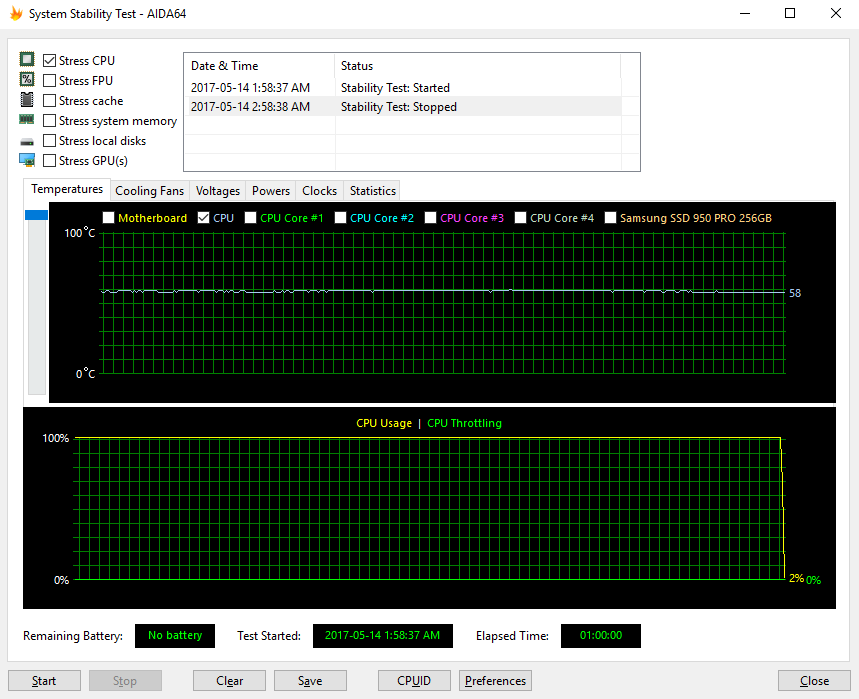Image resolution: width=859 pixels, height=699 pixels.
Task: Click the disk drive icon beside Stress local disks
Action: point(27,141)
